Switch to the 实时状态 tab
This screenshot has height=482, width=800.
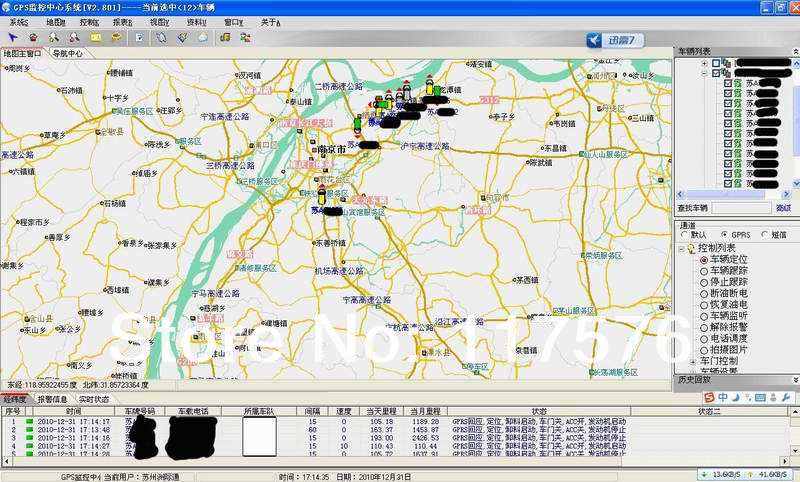[94, 399]
